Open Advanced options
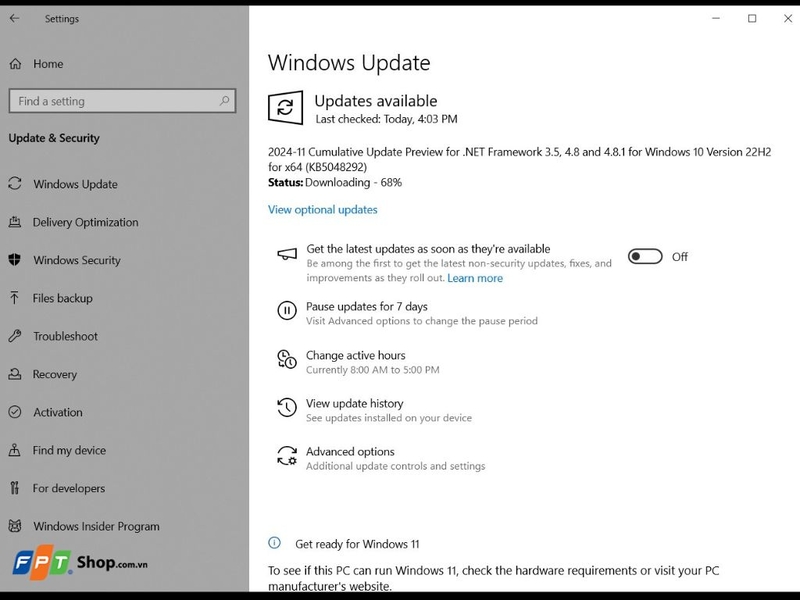 350,452
